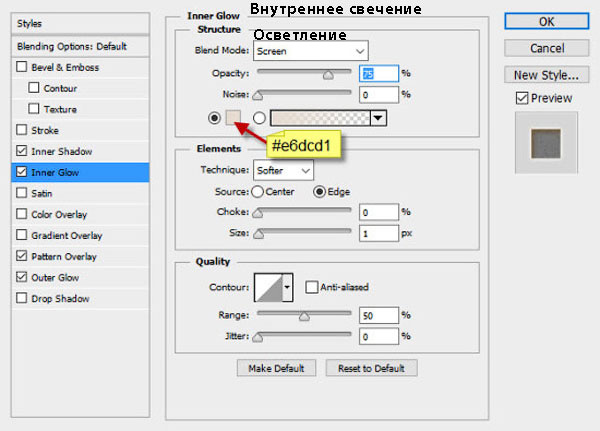Image resolution: width=600 pixels, height=431 pixels.
Task: Select the Outer Glow style row
Action: click(x=80, y=277)
